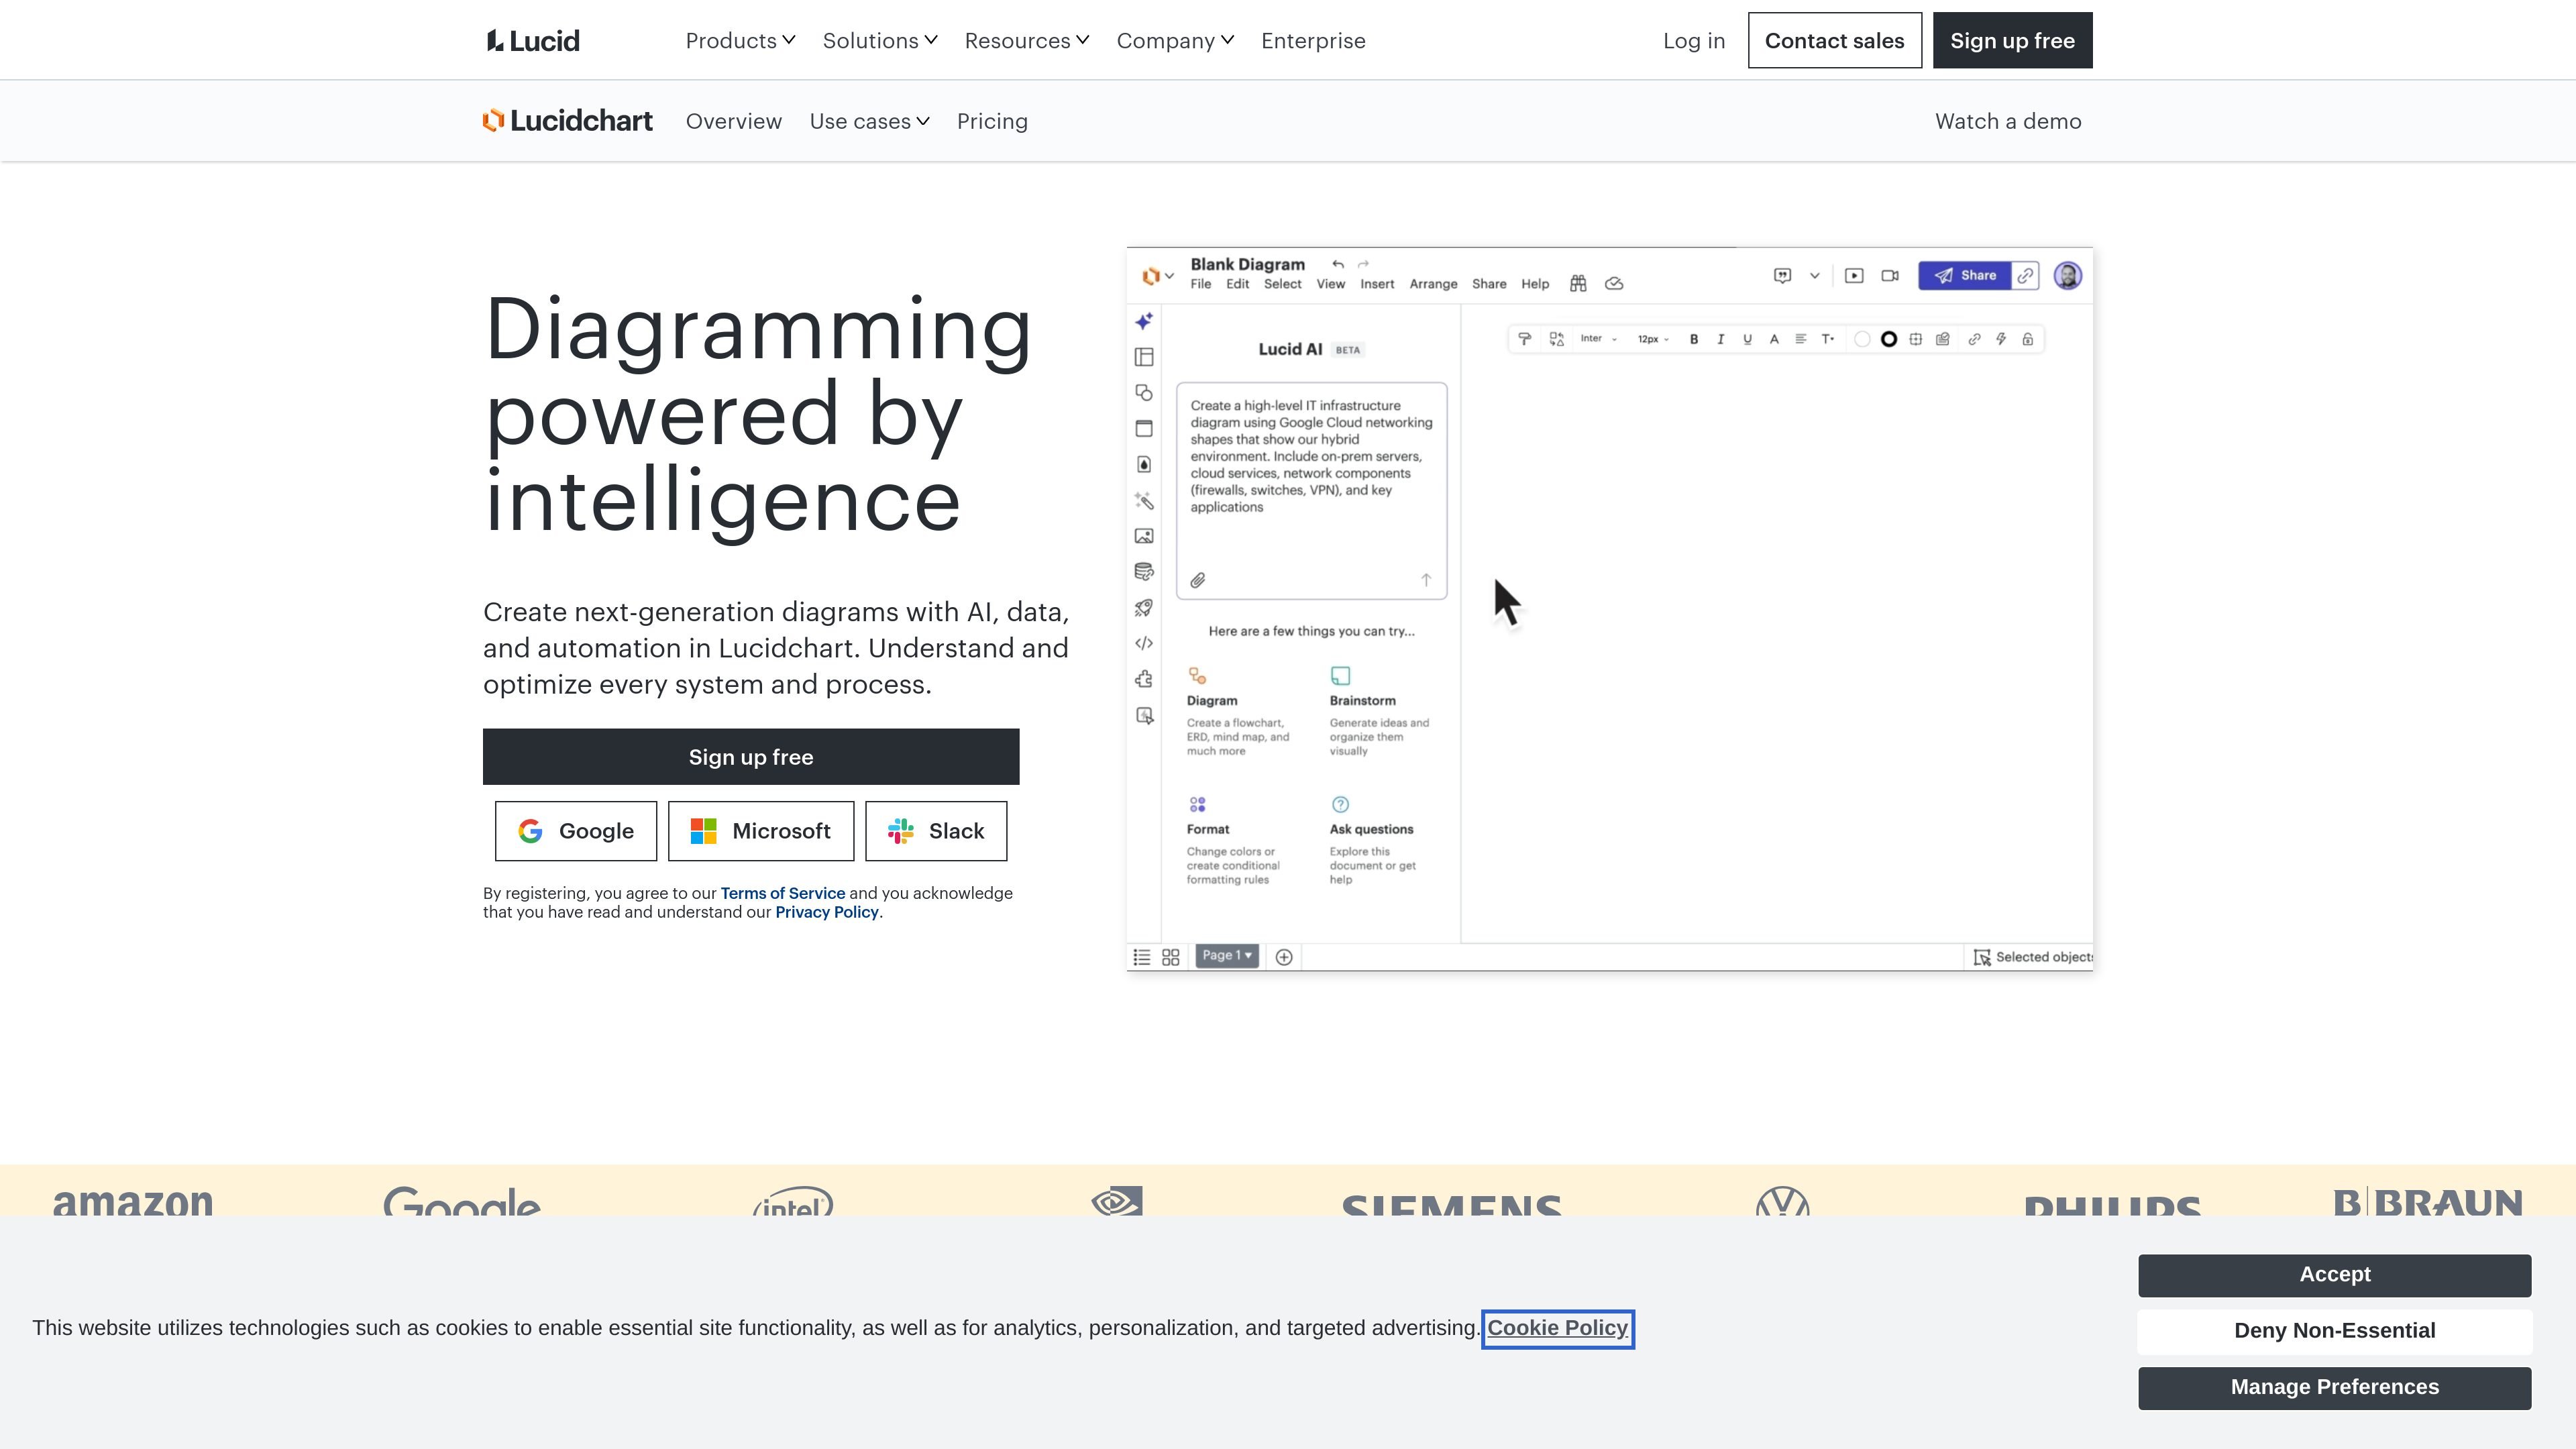Screen dimensions: 2576x1449
Task: Click the change shape icon in format bar
Action: (x=1557, y=339)
